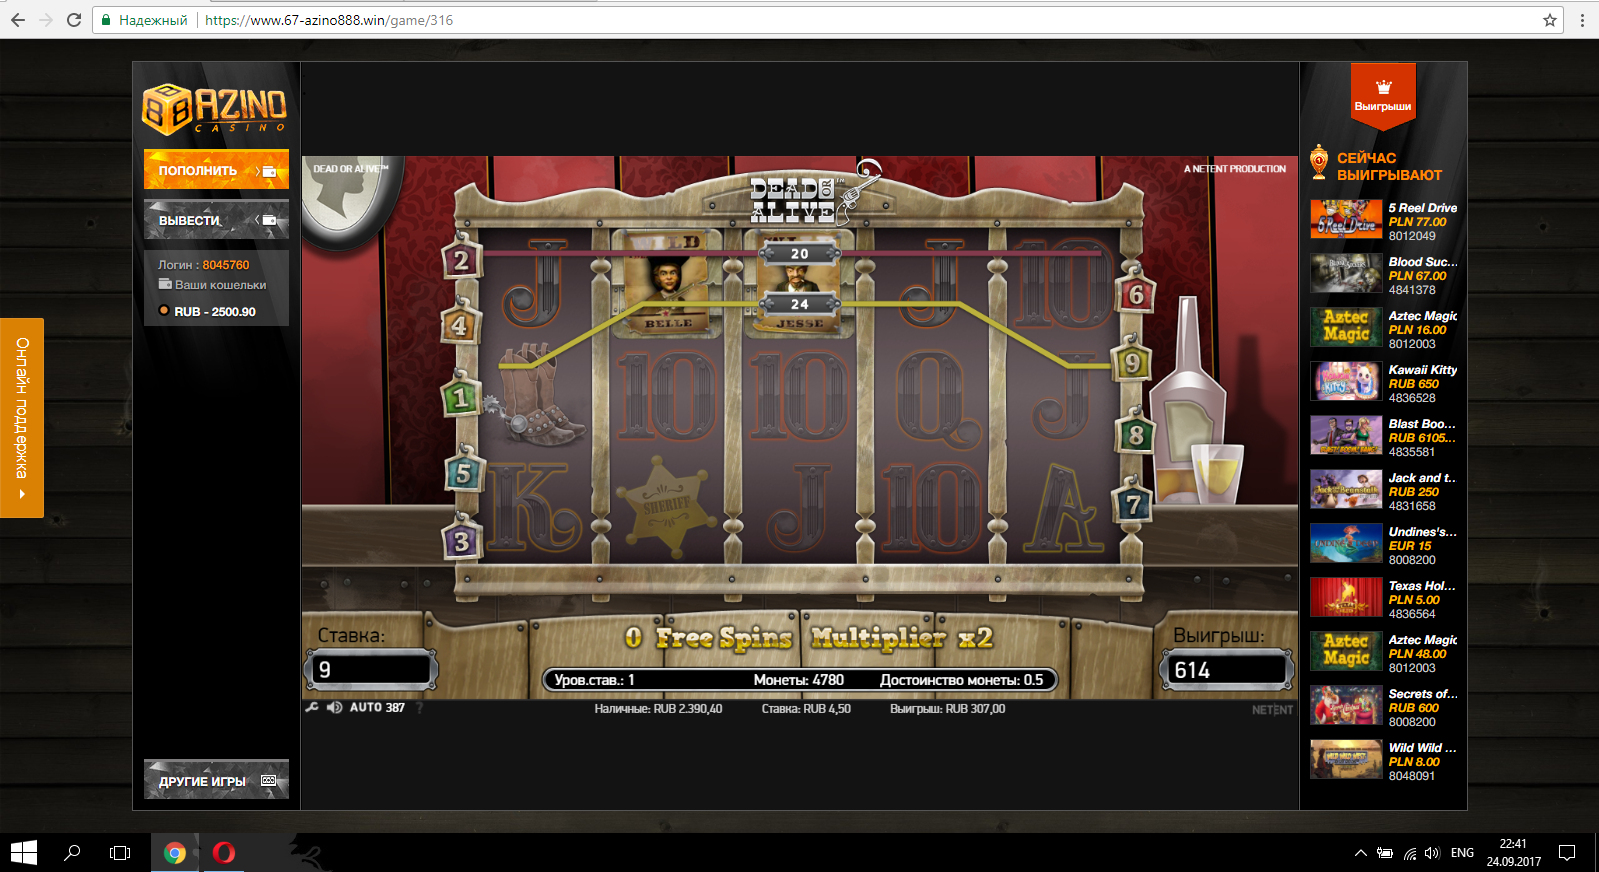Open the Windows notification center

point(1567,853)
